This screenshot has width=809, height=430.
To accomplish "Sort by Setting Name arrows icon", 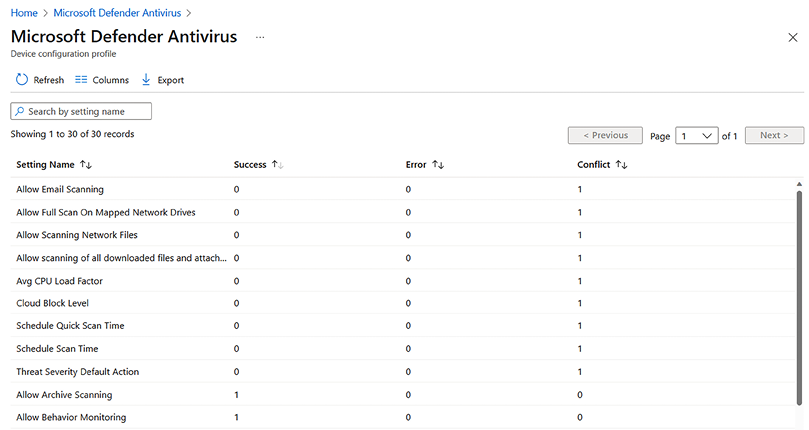I will 86,165.
